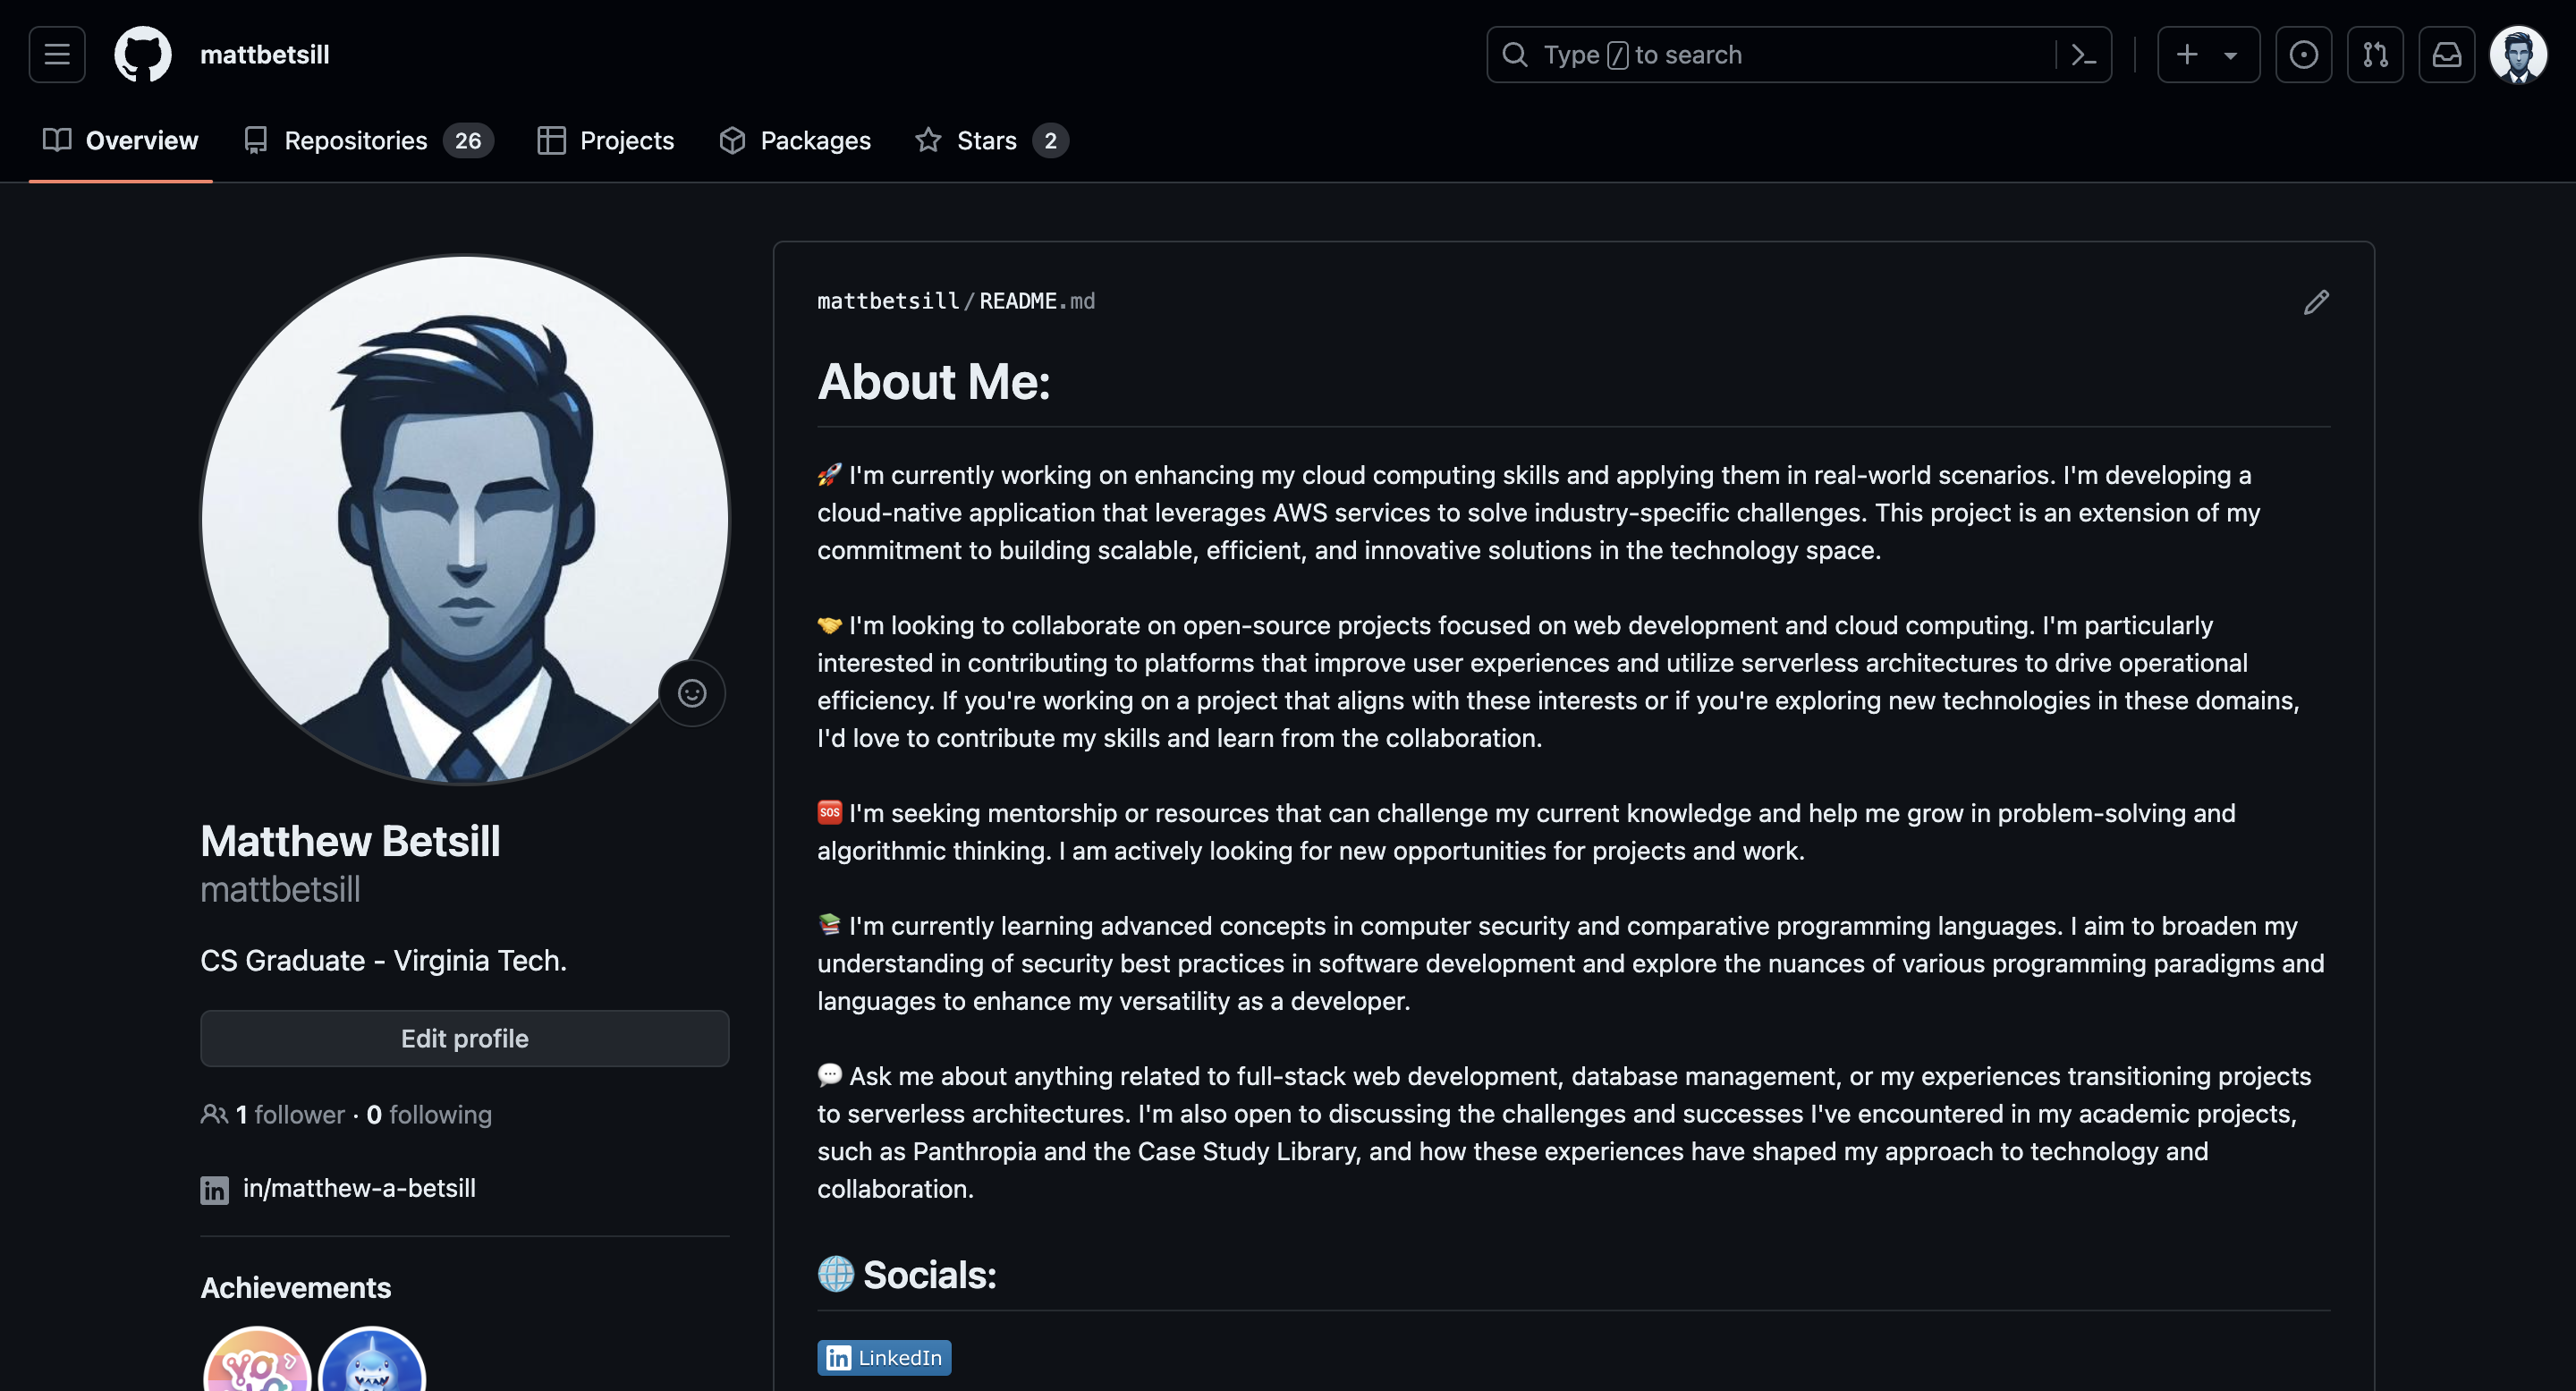Set status via smiley icon on avatar
Screen dimensions: 2576x1391
tap(692, 693)
